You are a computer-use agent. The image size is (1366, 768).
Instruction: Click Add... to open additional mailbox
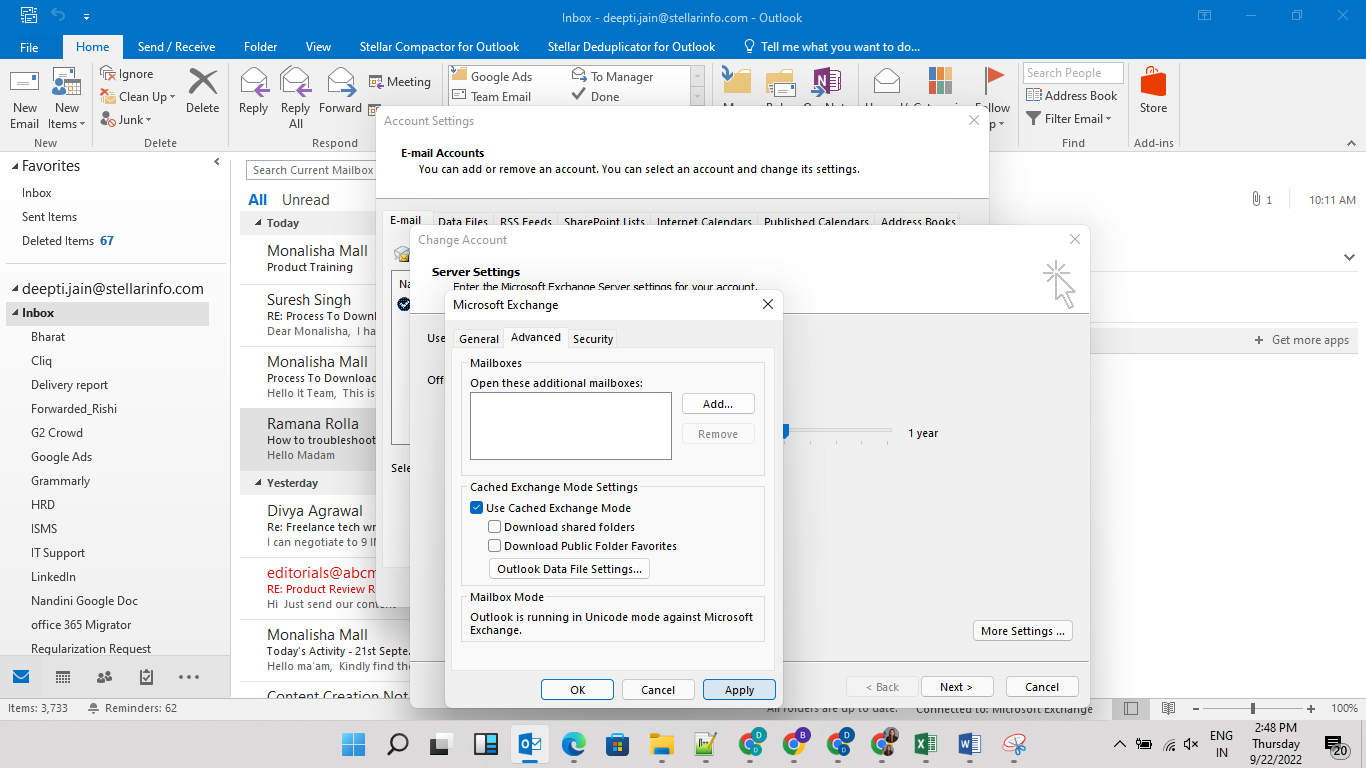(718, 404)
